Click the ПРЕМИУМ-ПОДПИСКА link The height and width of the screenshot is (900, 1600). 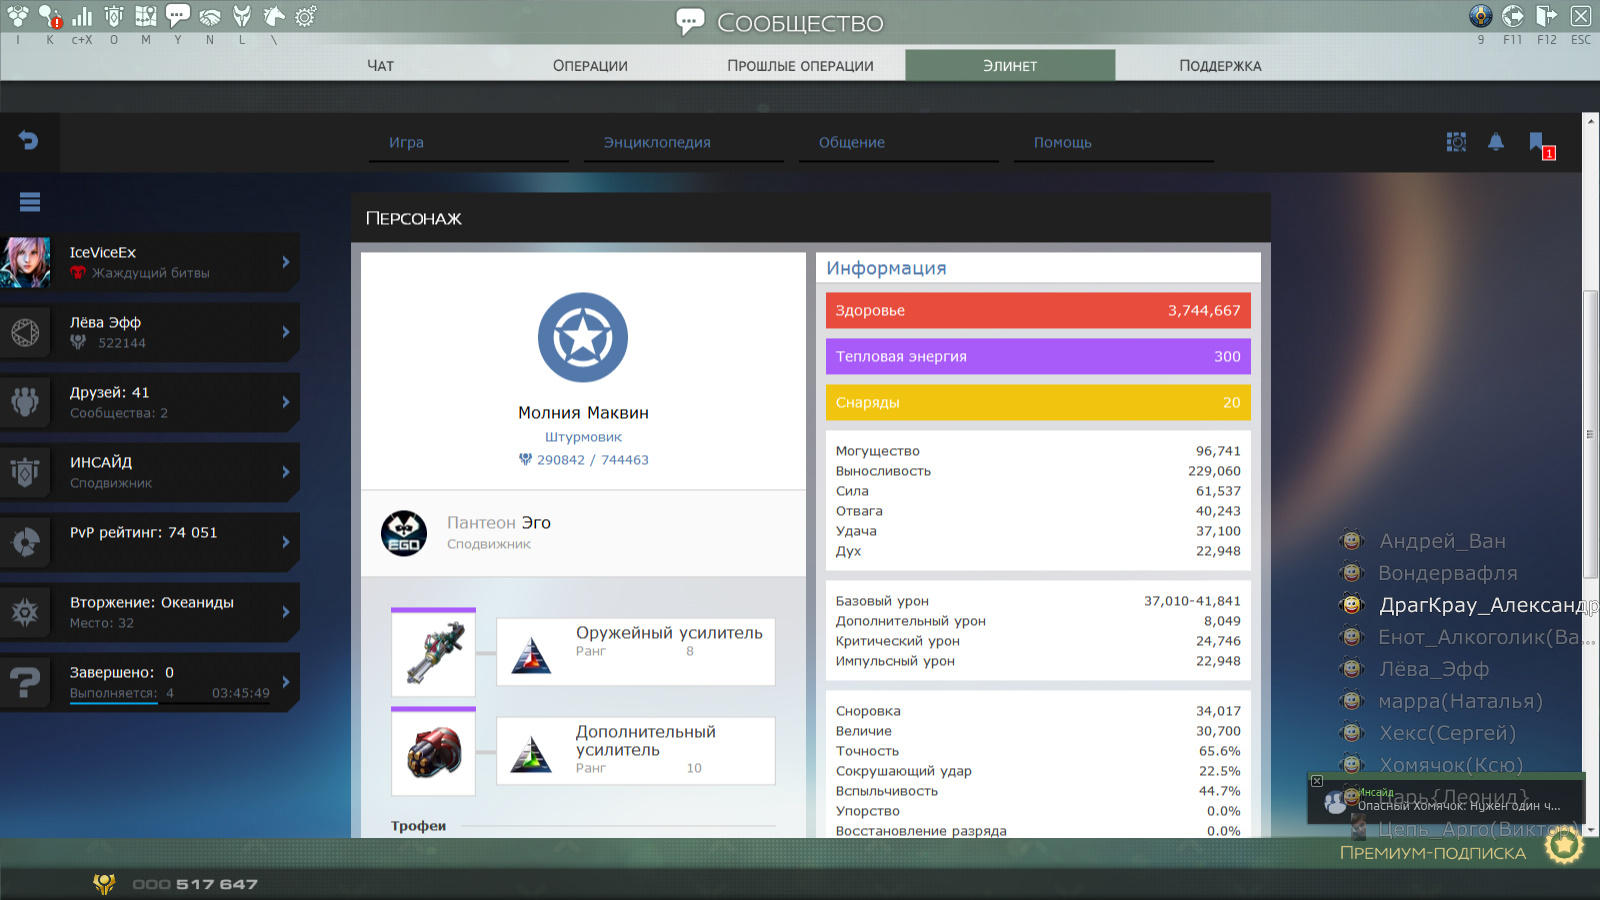pyautogui.click(x=1433, y=853)
